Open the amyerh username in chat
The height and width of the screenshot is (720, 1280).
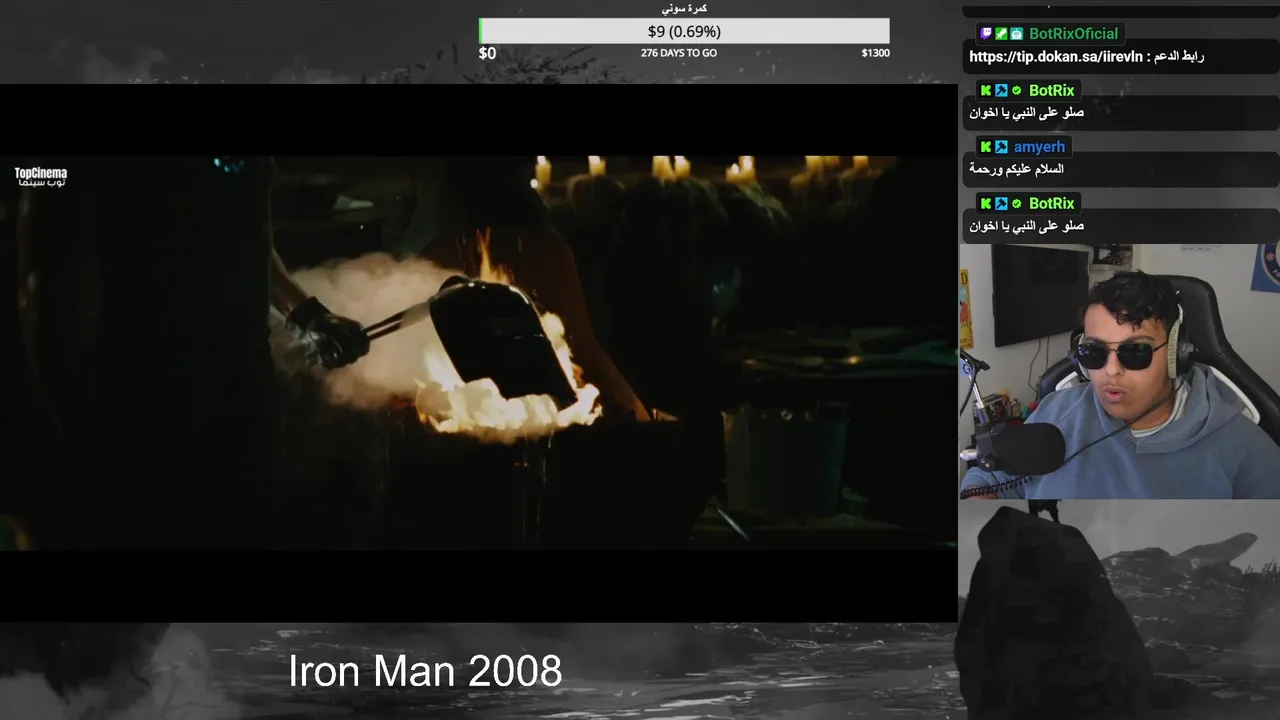1039,147
